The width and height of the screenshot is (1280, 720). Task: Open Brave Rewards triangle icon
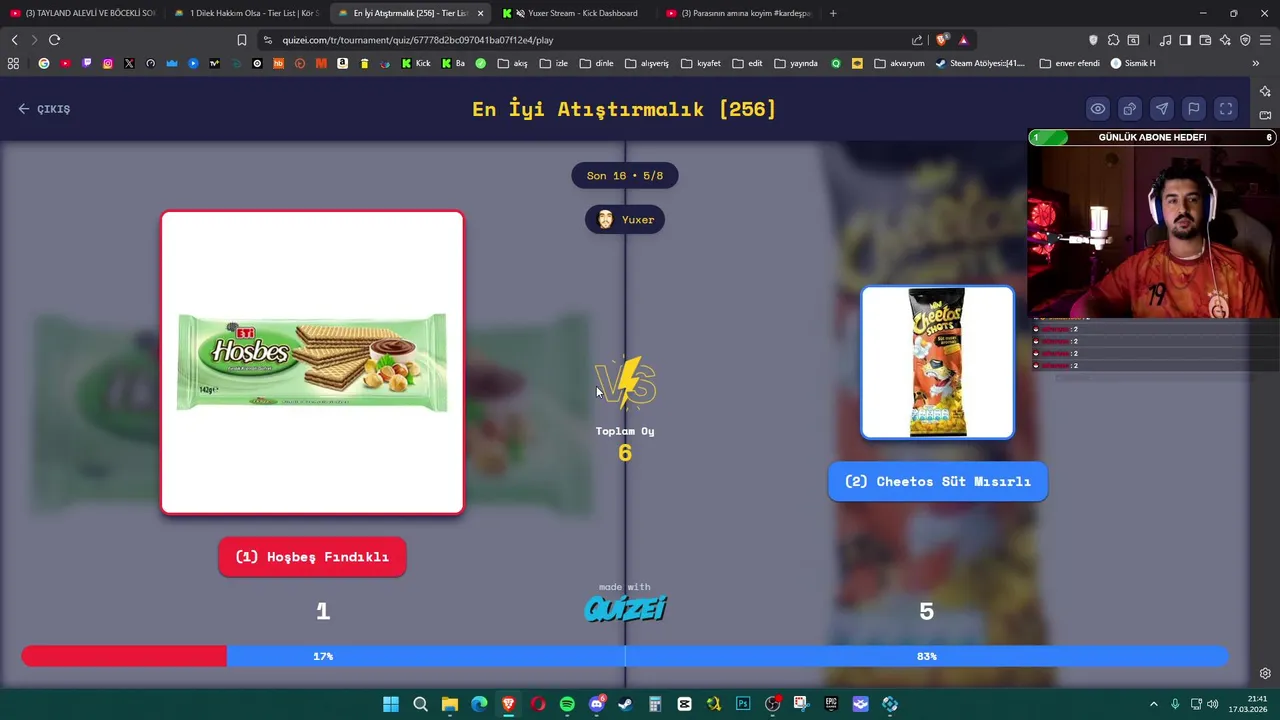click(x=963, y=40)
